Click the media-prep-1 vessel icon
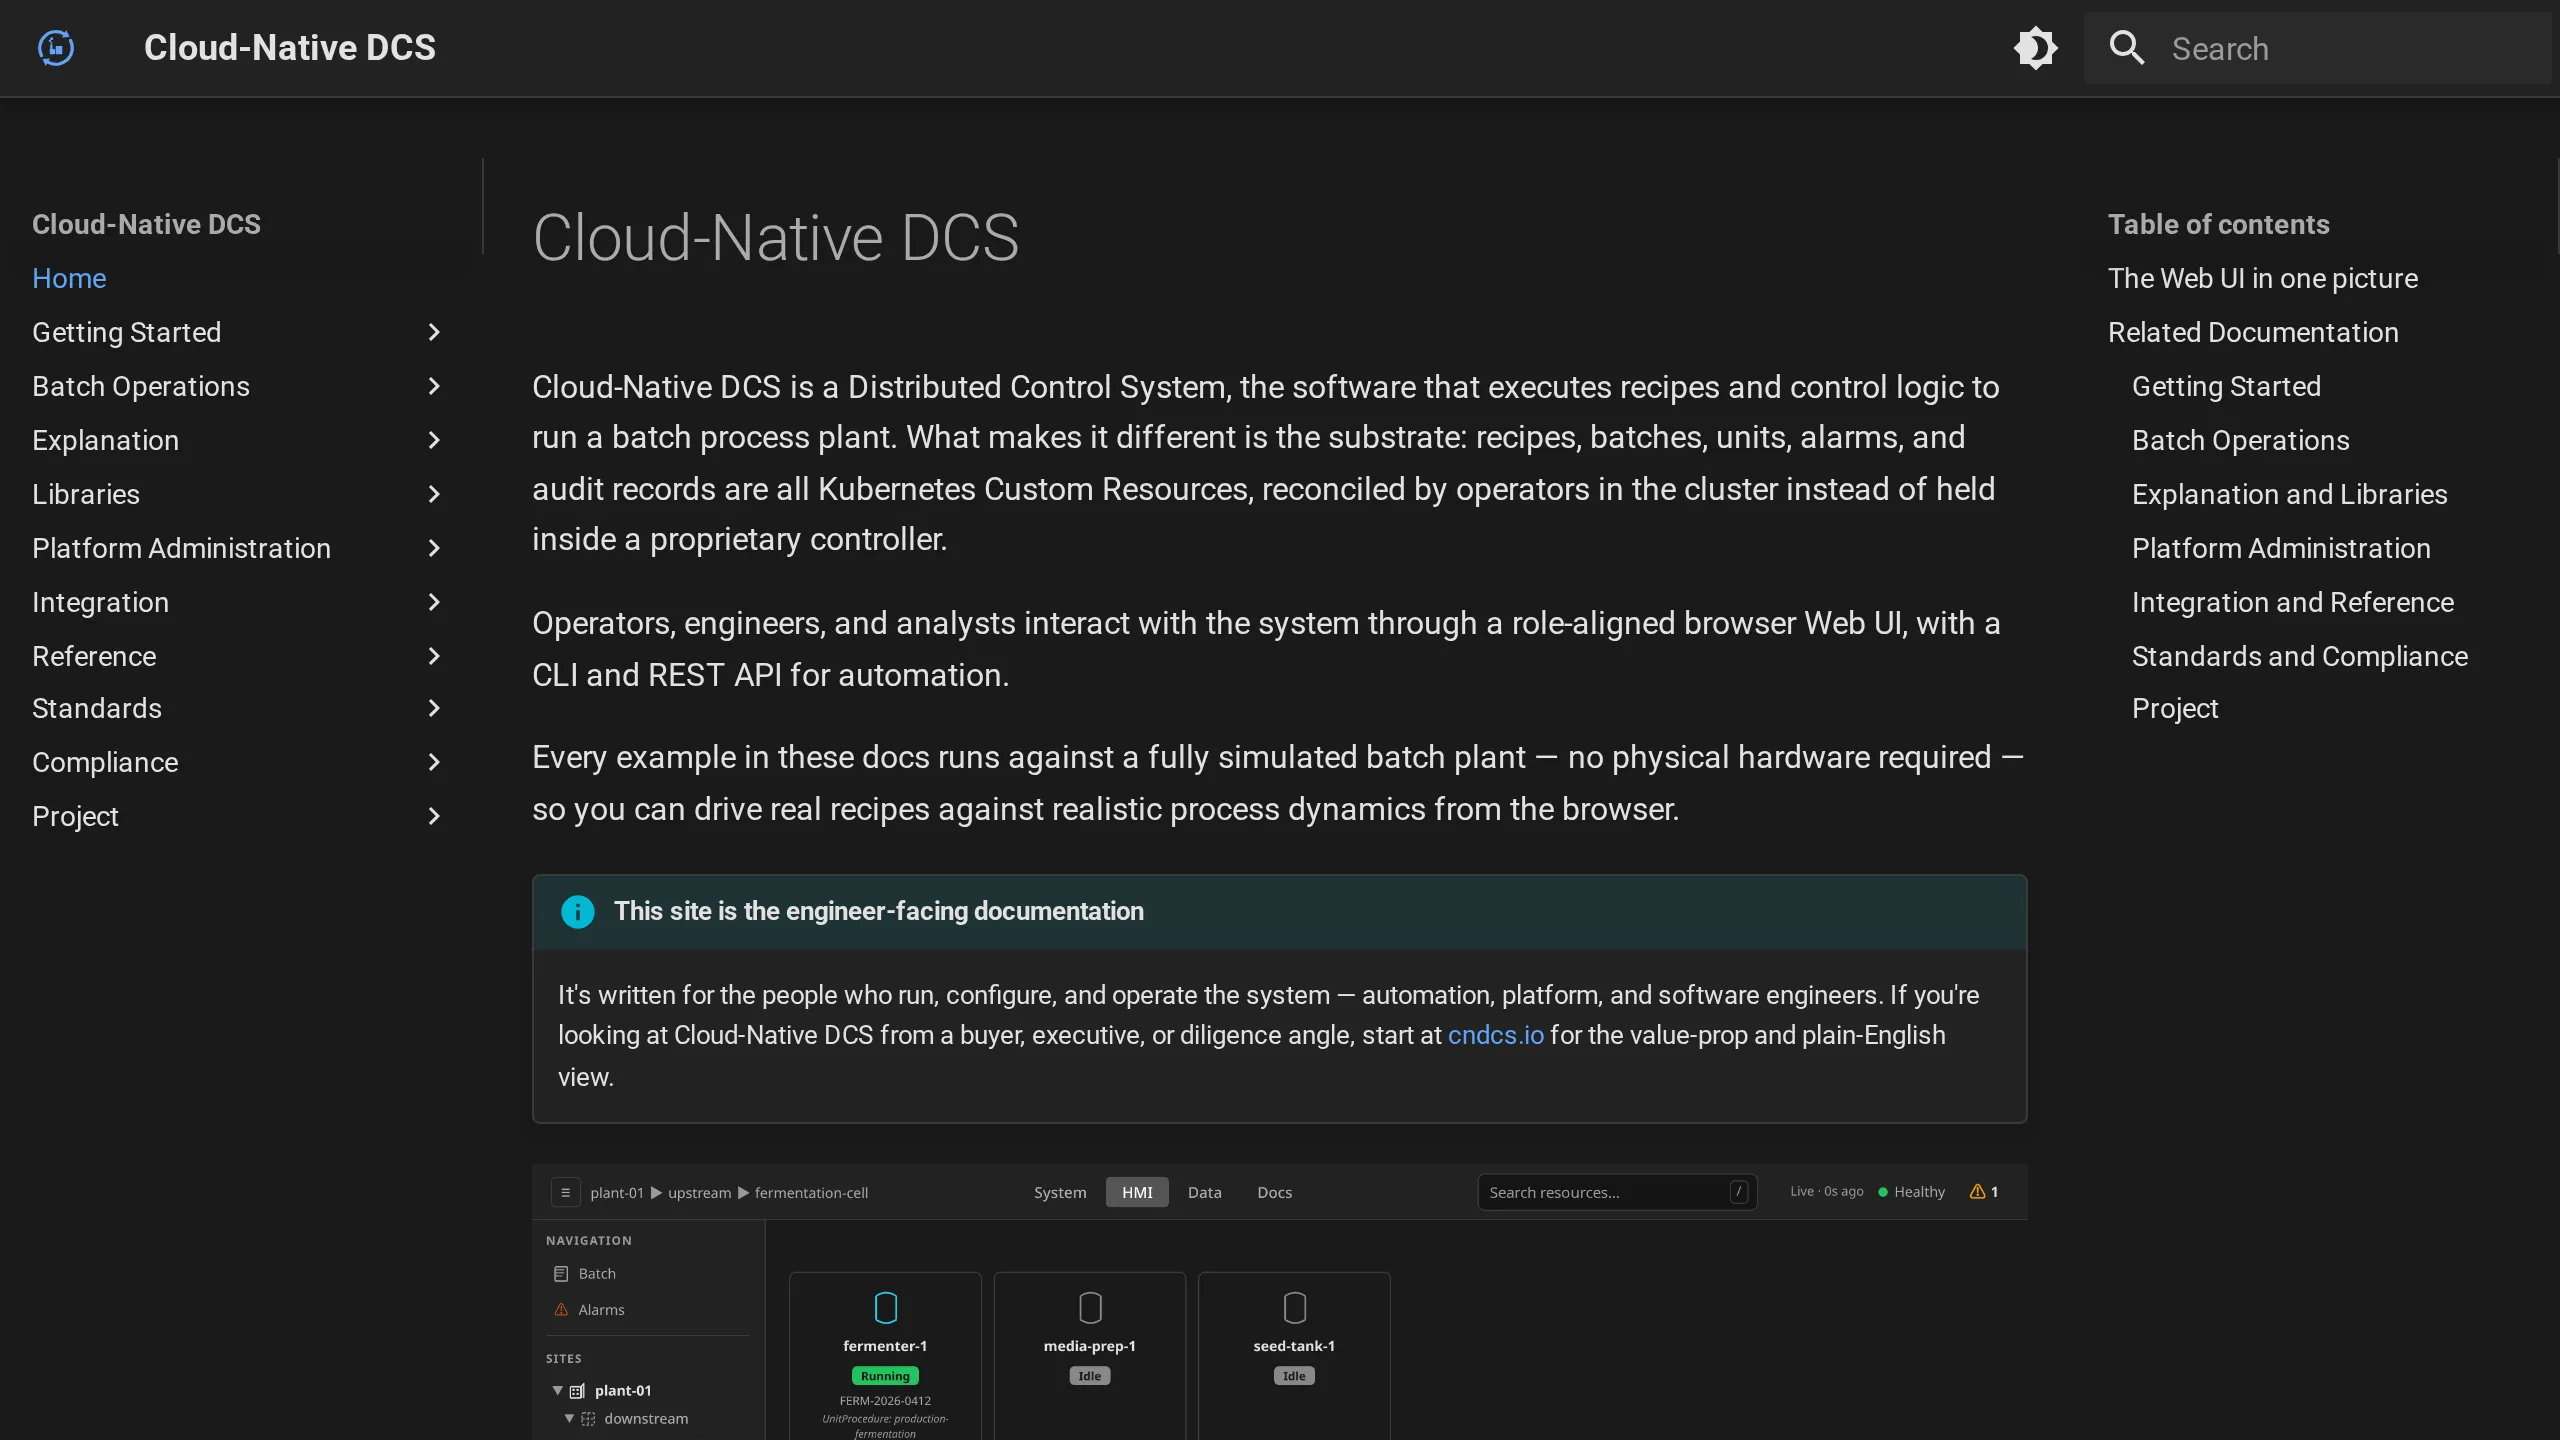Image resolution: width=2560 pixels, height=1440 pixels. (x=1090, y=1308)
